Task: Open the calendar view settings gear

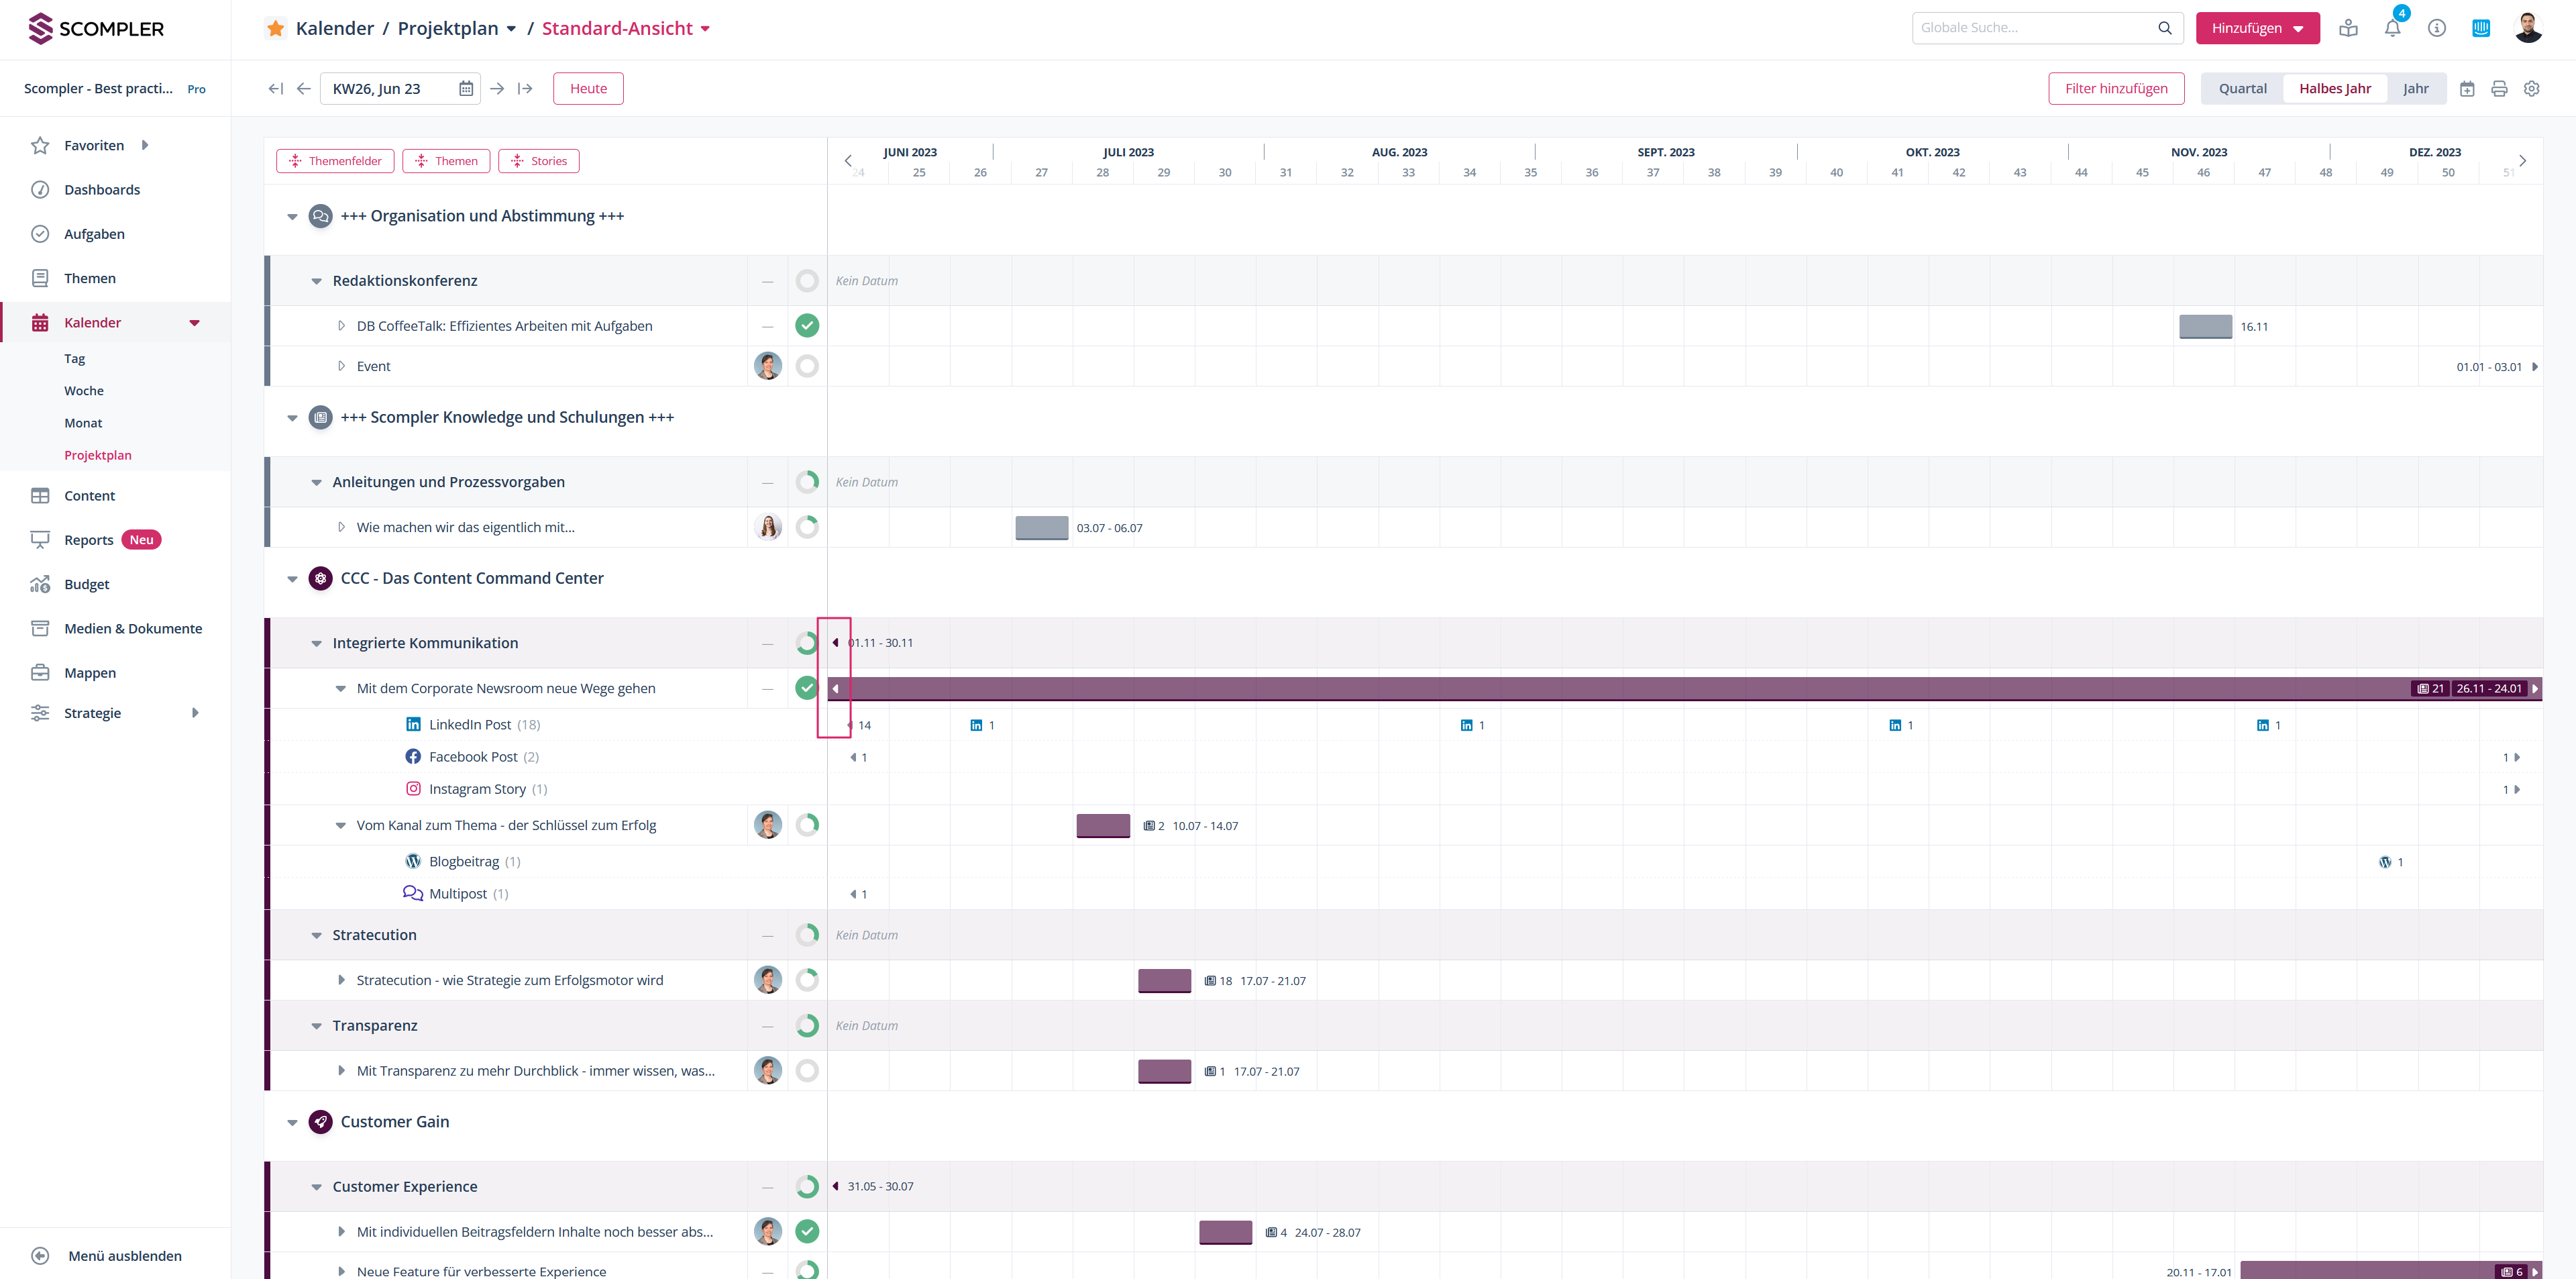Action: pos(2531,89)
